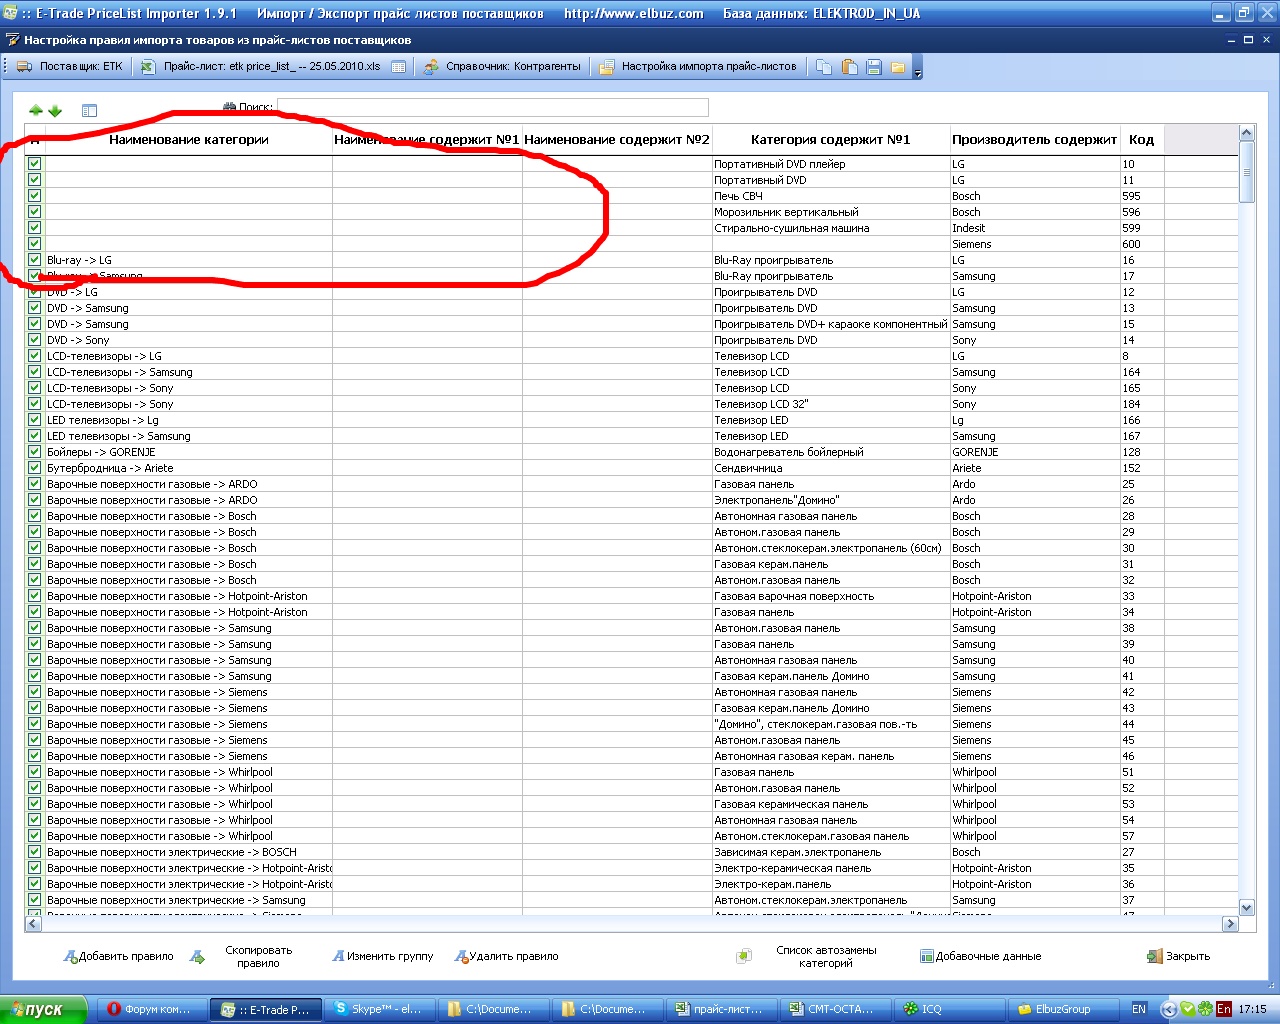Click the Copy icon in toolbar
The width and height of the screenshot is (1280, 1024).
pos(824,67)
